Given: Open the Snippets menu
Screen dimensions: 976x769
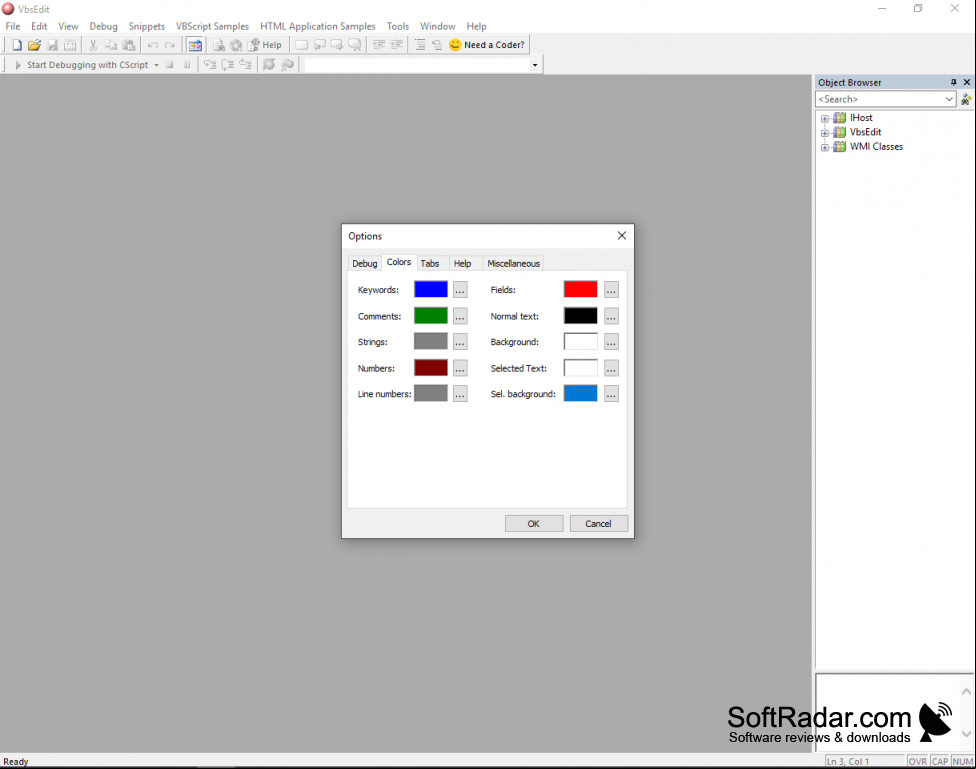Looking at the screenshot, I should pyautogui.click(x=147, y=26).
